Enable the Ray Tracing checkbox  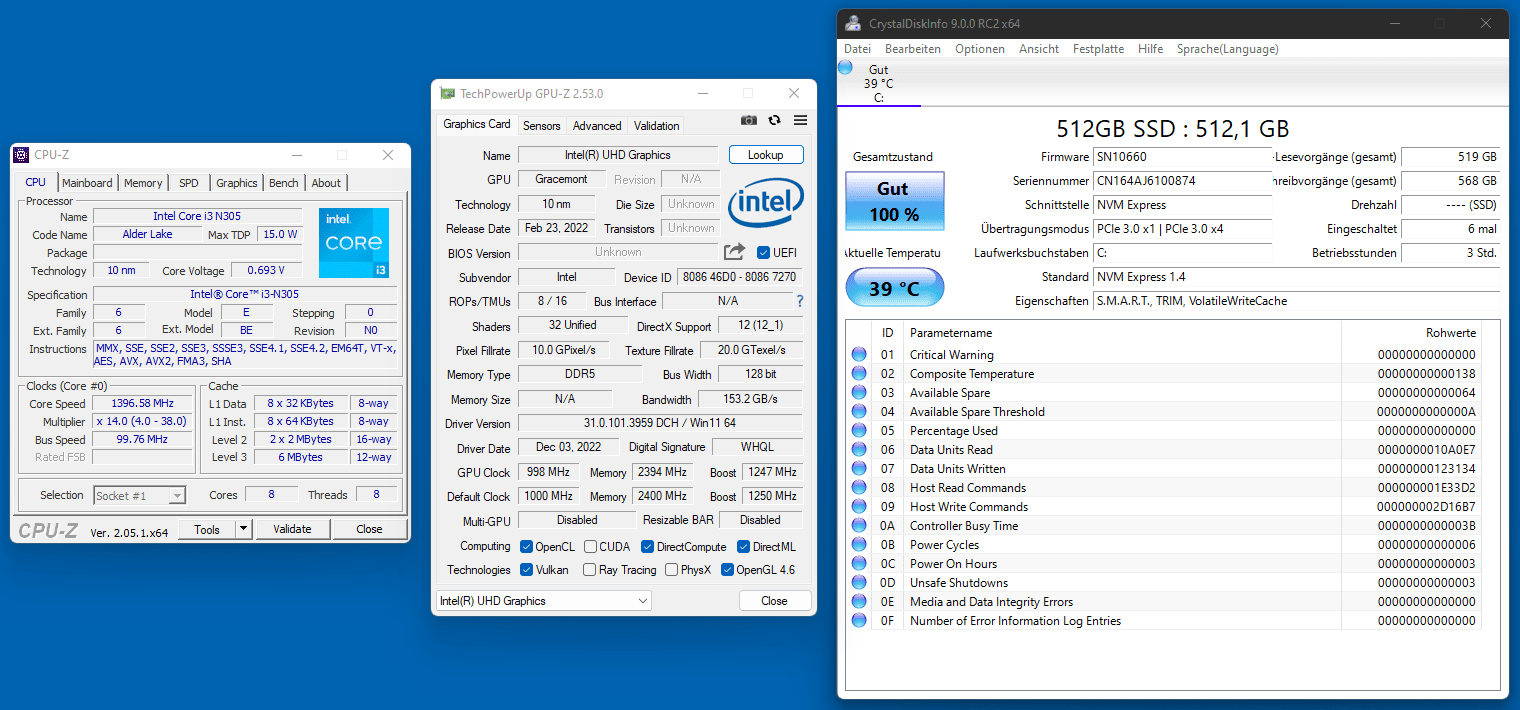click(590, 570)
